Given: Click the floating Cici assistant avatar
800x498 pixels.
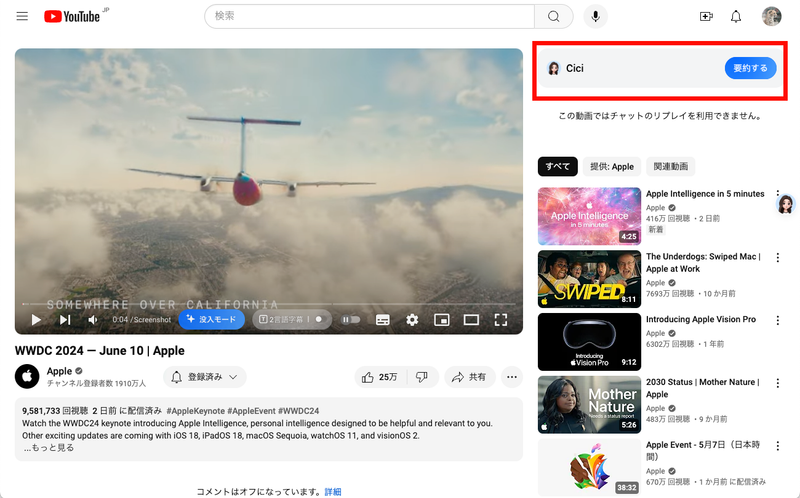Looking at the screenshot, I should click(786, 204).
